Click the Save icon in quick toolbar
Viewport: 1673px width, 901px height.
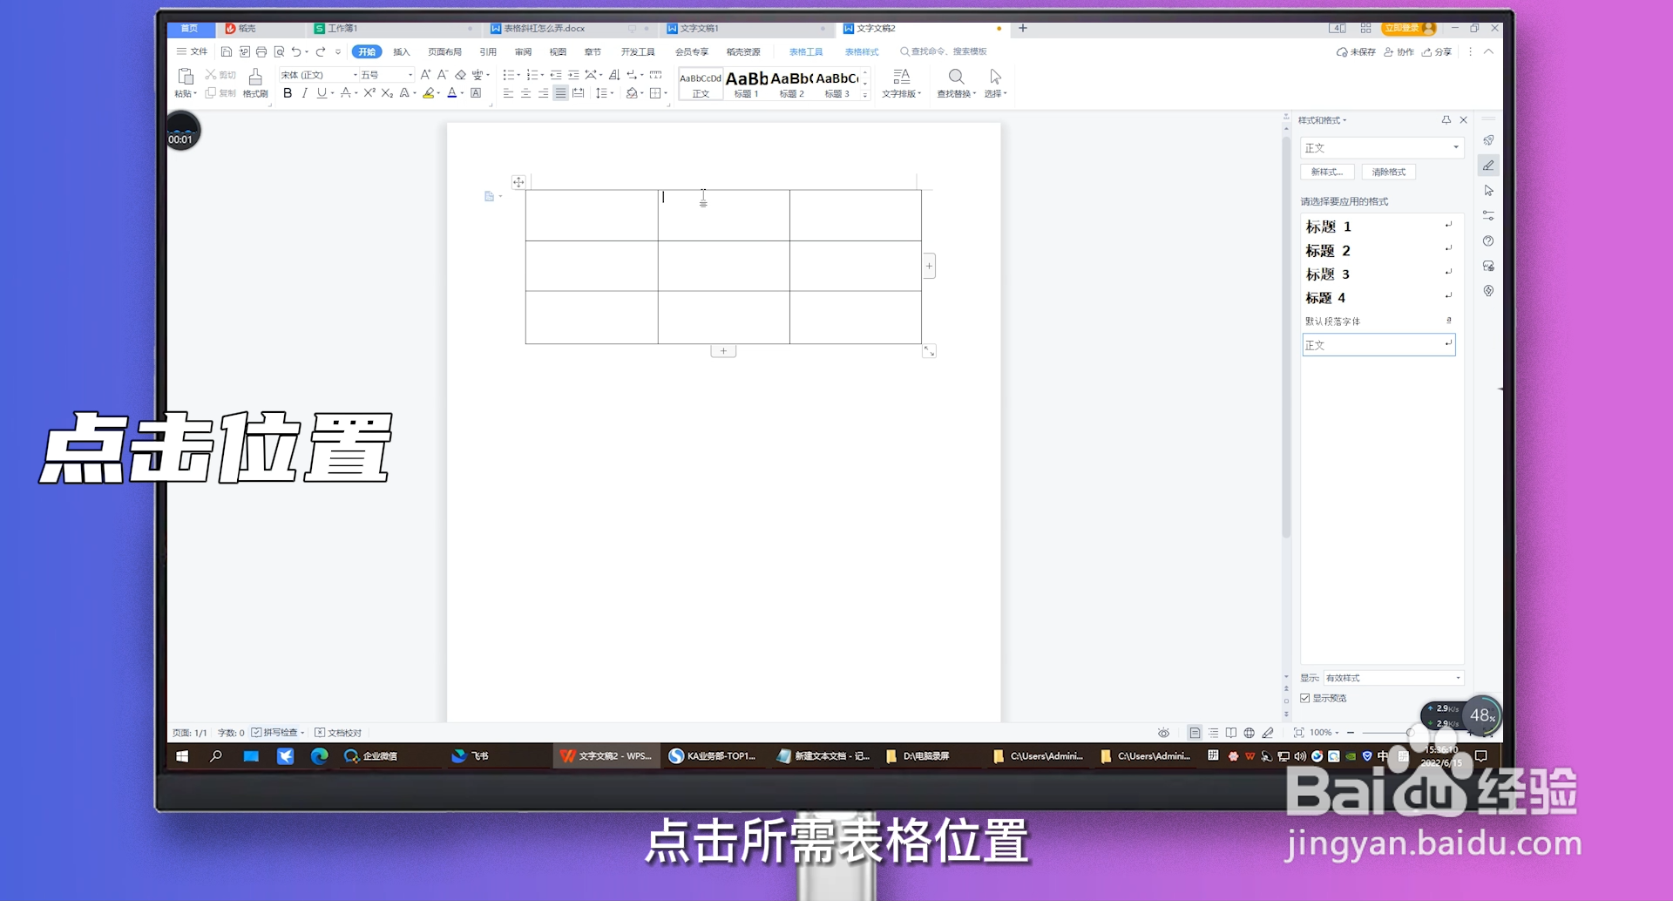point(227,52)
